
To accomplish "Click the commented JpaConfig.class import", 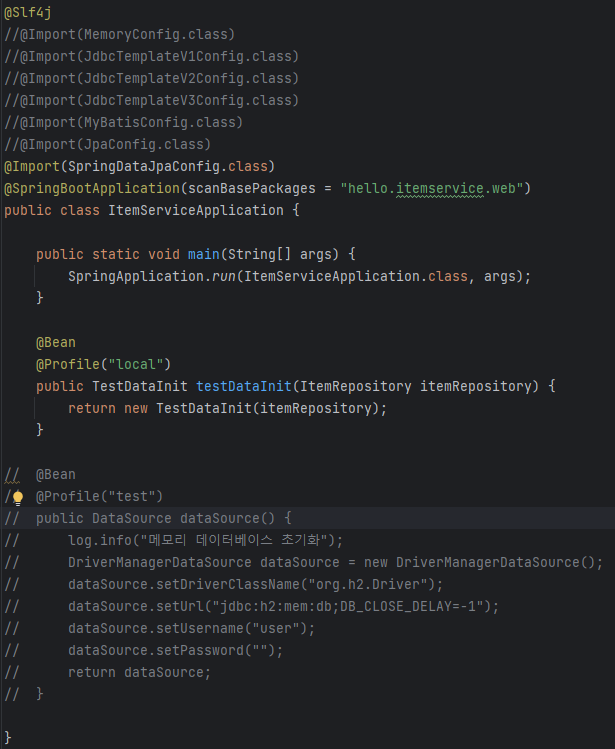I will pyautogui.click(x=108, y=144).
